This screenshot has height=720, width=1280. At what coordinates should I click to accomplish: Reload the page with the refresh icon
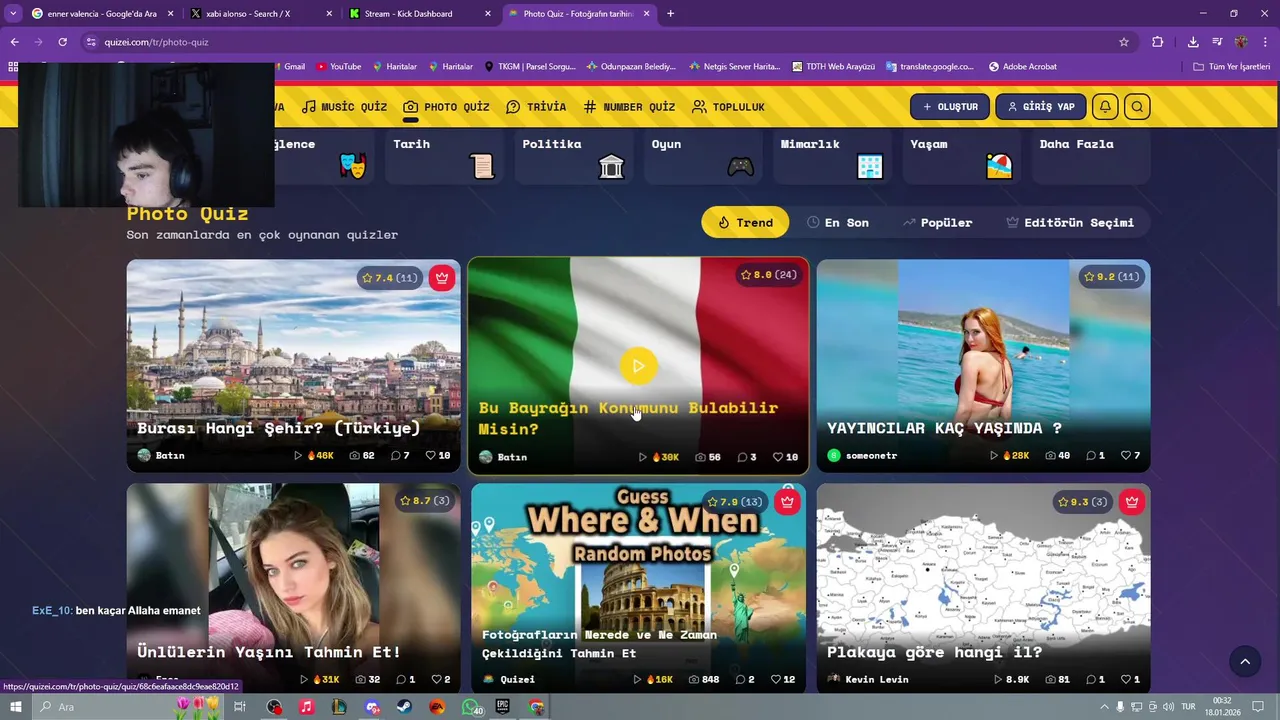tap(62, 42)
